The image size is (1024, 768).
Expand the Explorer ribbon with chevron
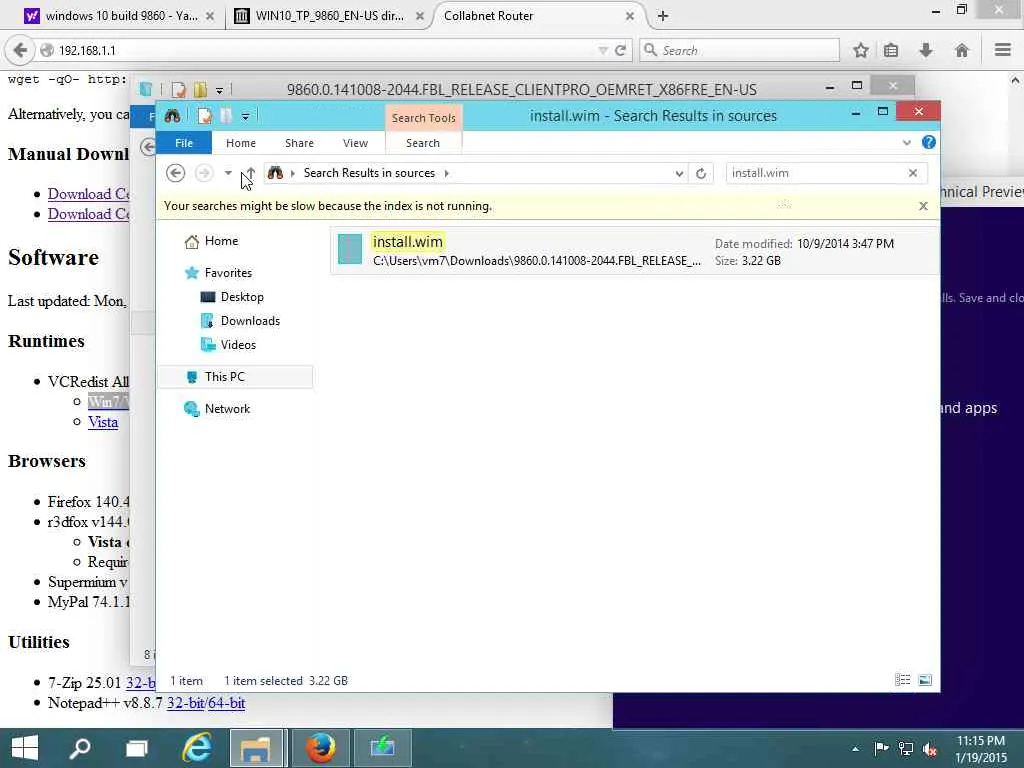906,143
